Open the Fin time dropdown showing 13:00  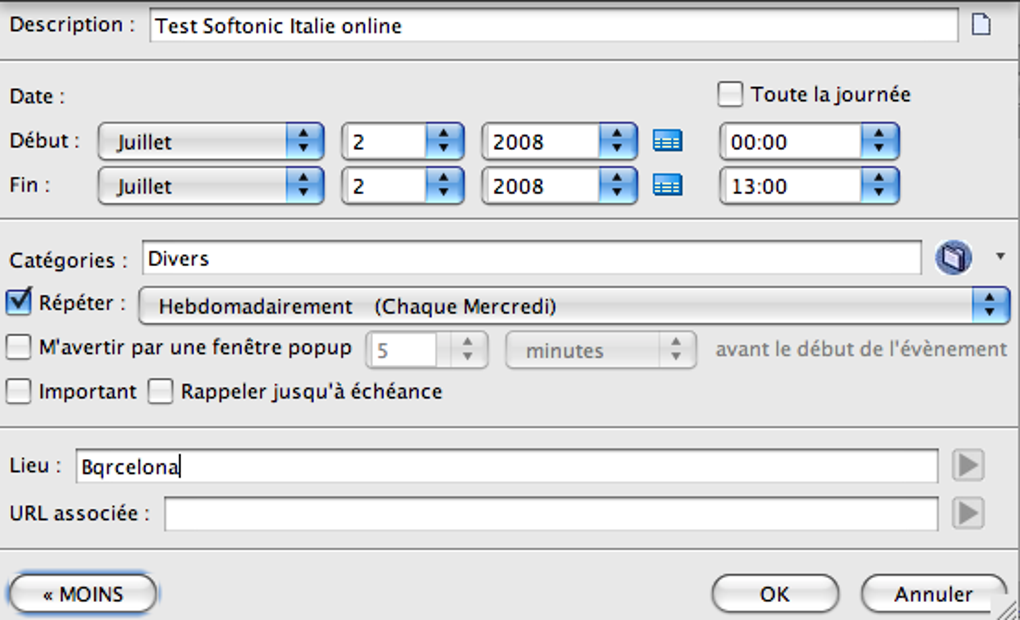(809, 186)
